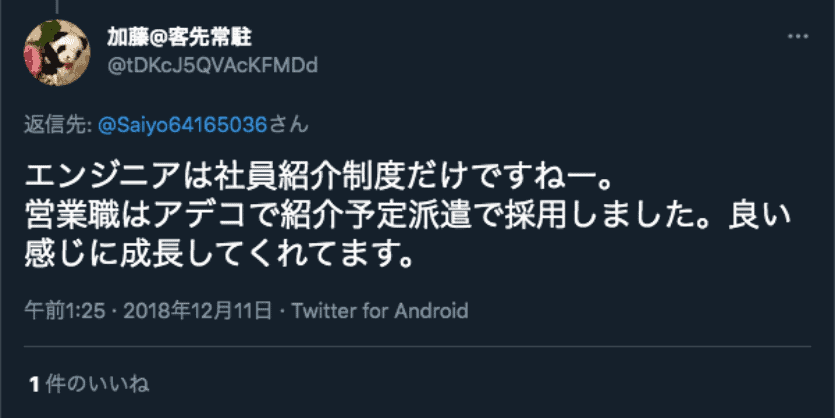Open the Twitter for Android source link

(x=380, y=310)
